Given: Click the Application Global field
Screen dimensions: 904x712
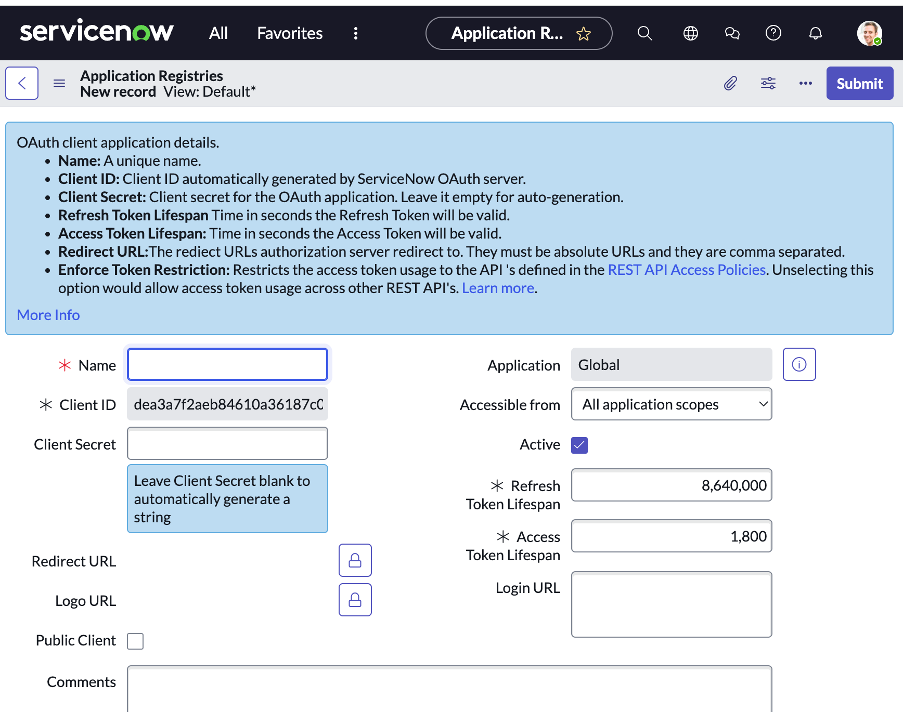Looking at the screenshot, I should coord(671,364).
